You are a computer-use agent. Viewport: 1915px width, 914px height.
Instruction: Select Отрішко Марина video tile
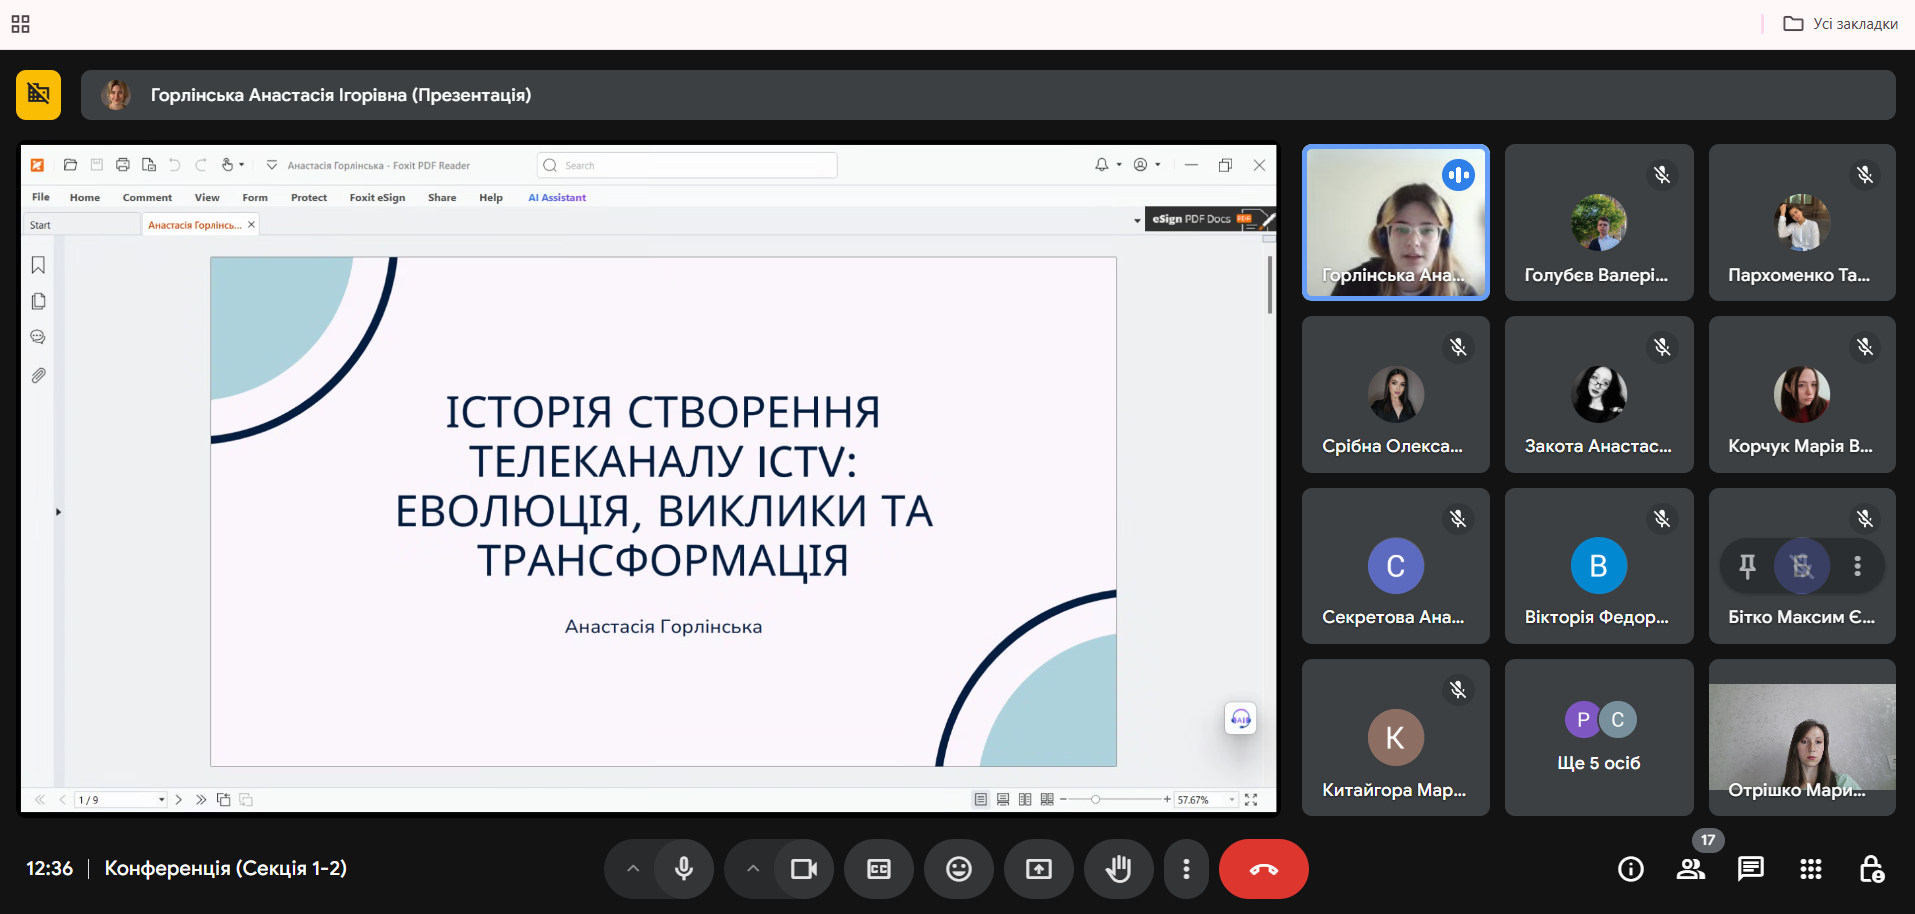tap(1802, 737)
